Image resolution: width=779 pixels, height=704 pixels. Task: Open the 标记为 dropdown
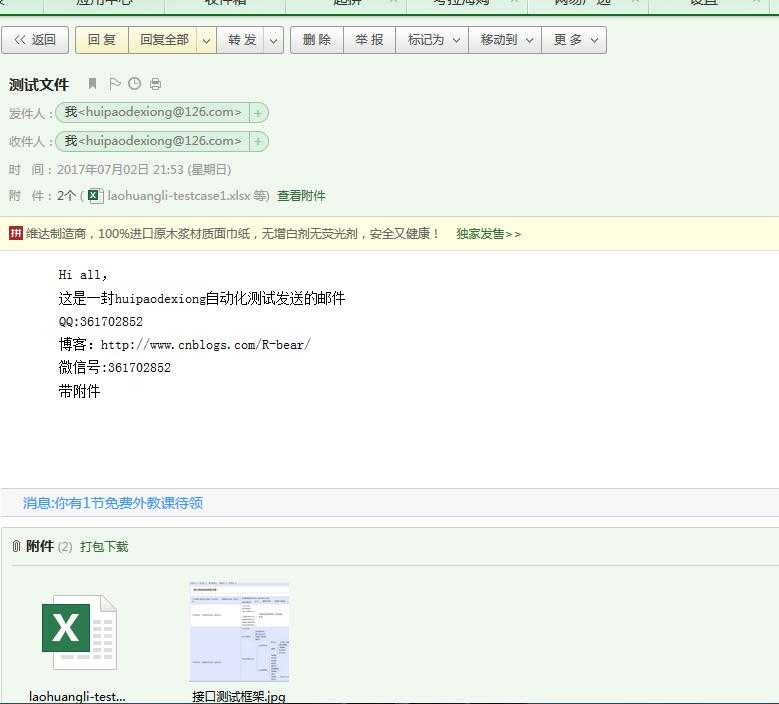(432, 40)
